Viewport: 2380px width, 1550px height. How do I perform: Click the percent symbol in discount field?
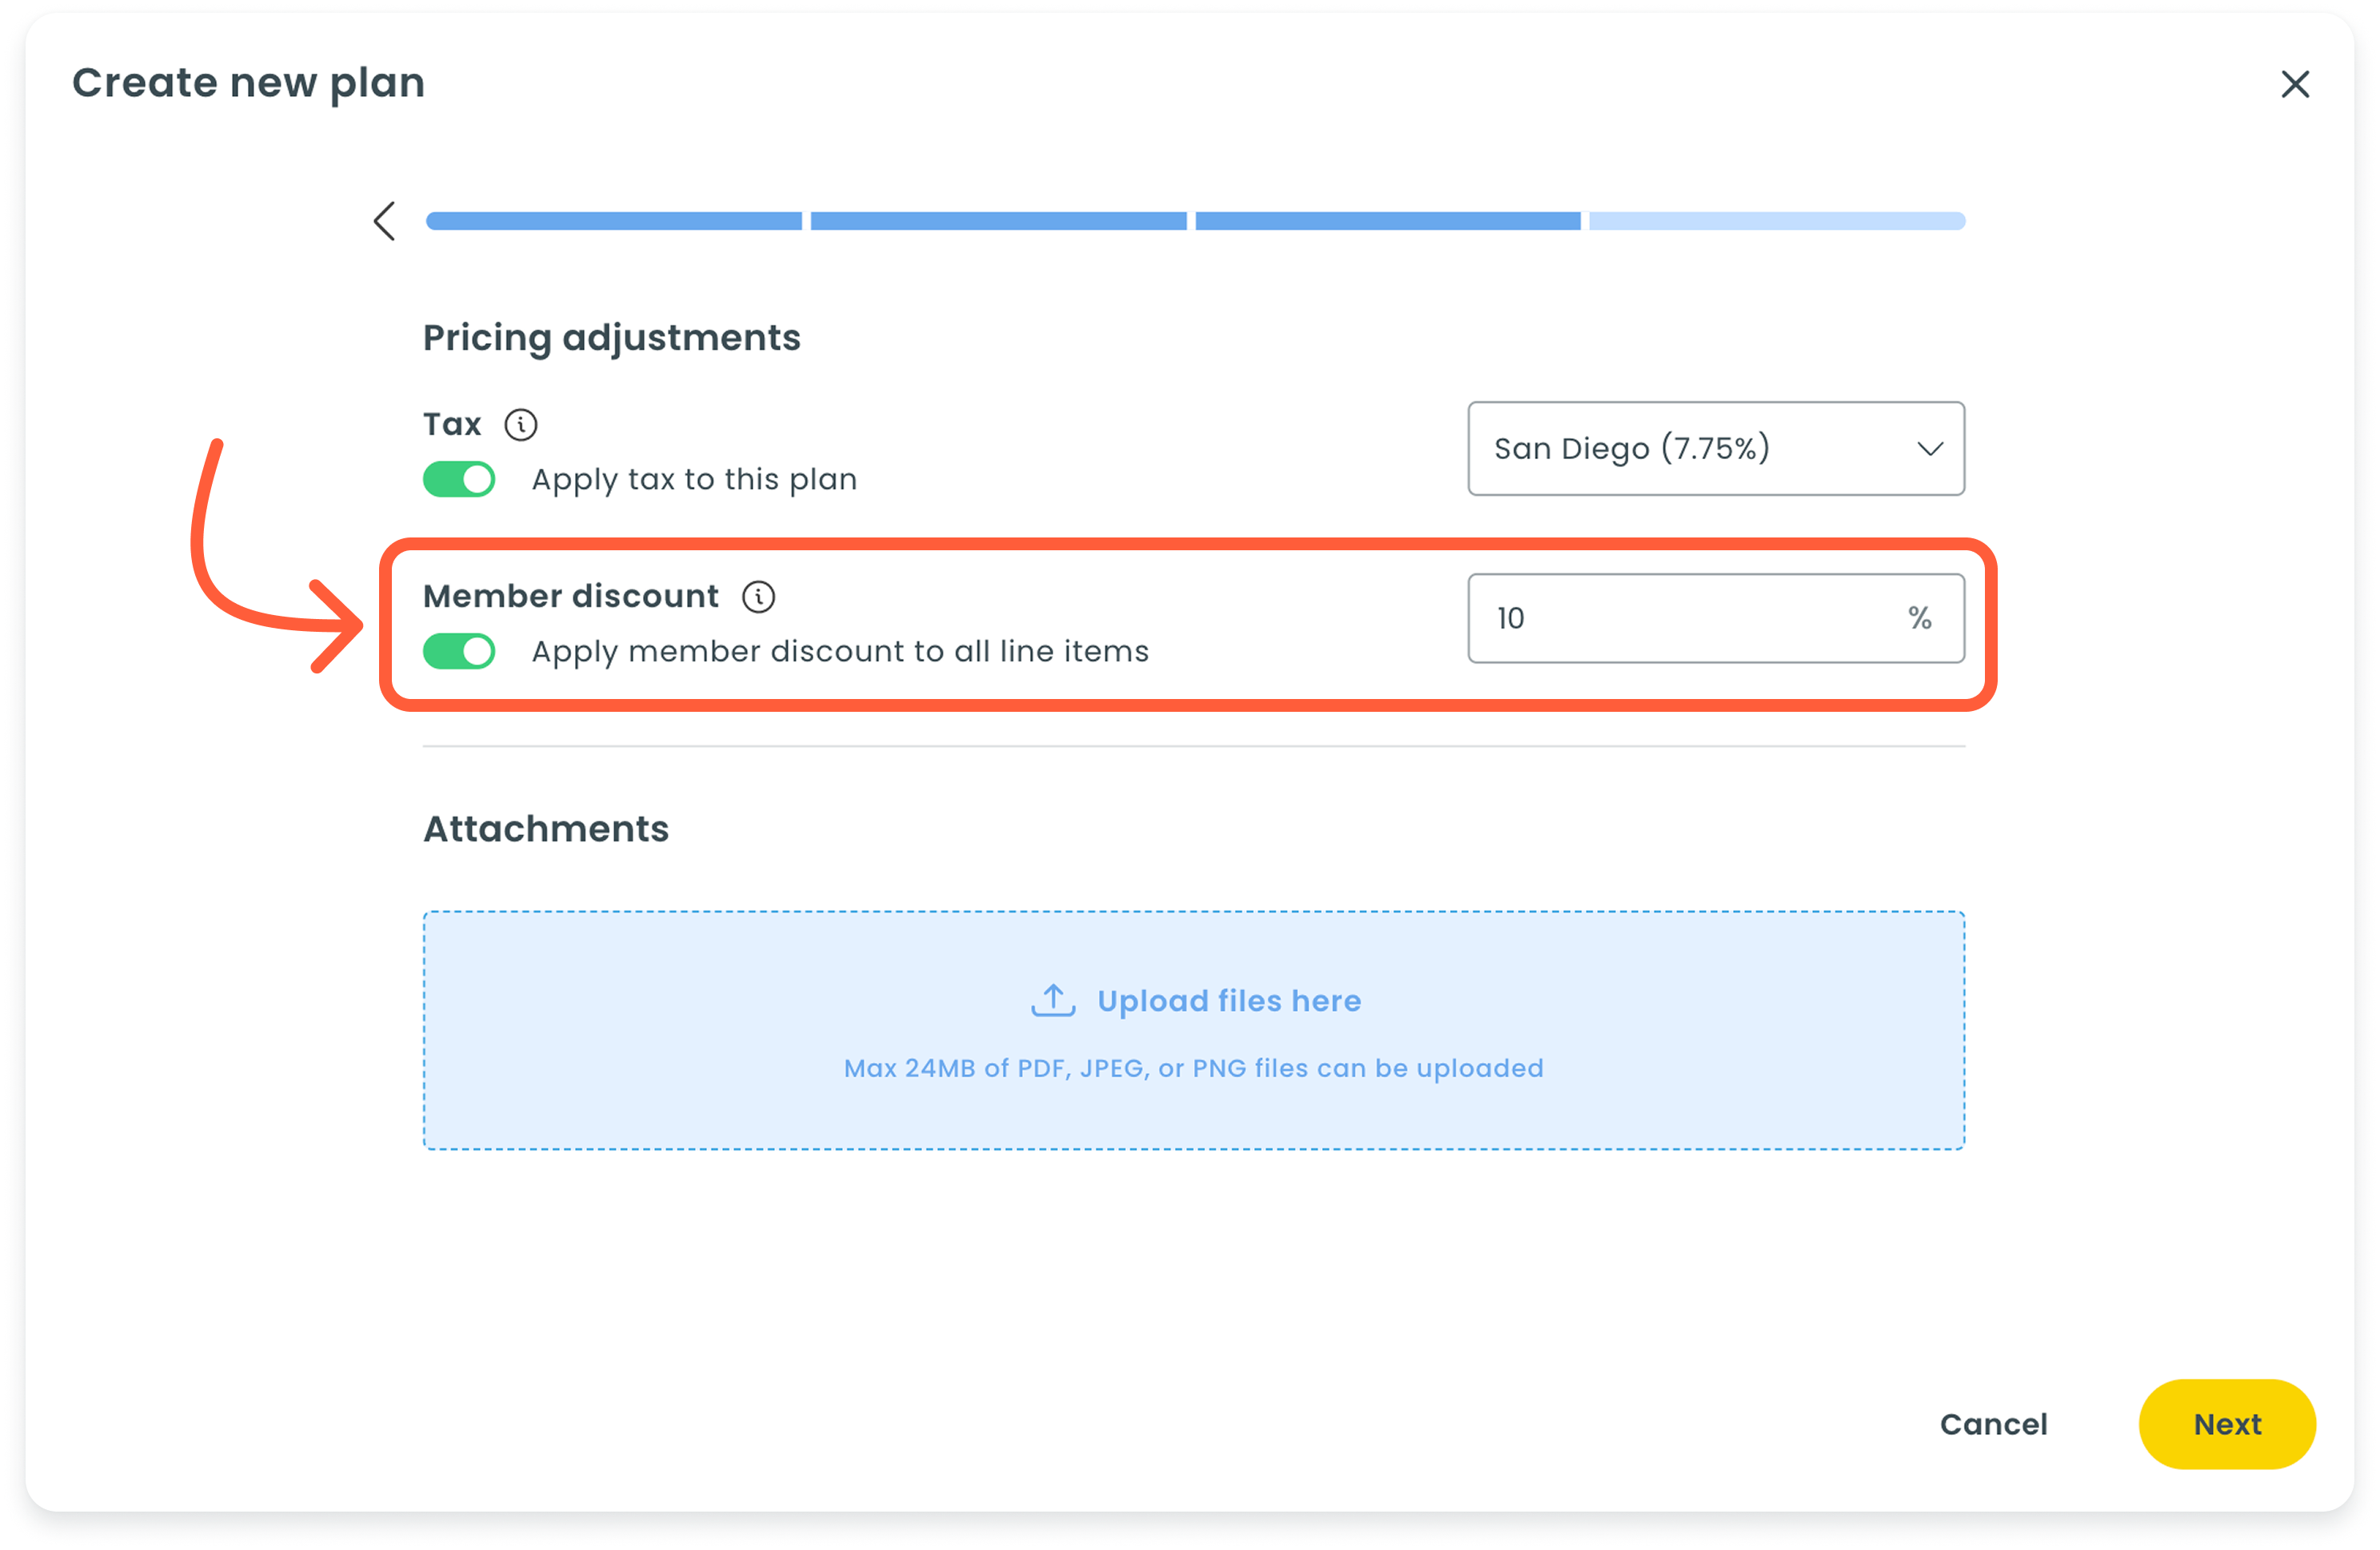1920,618
